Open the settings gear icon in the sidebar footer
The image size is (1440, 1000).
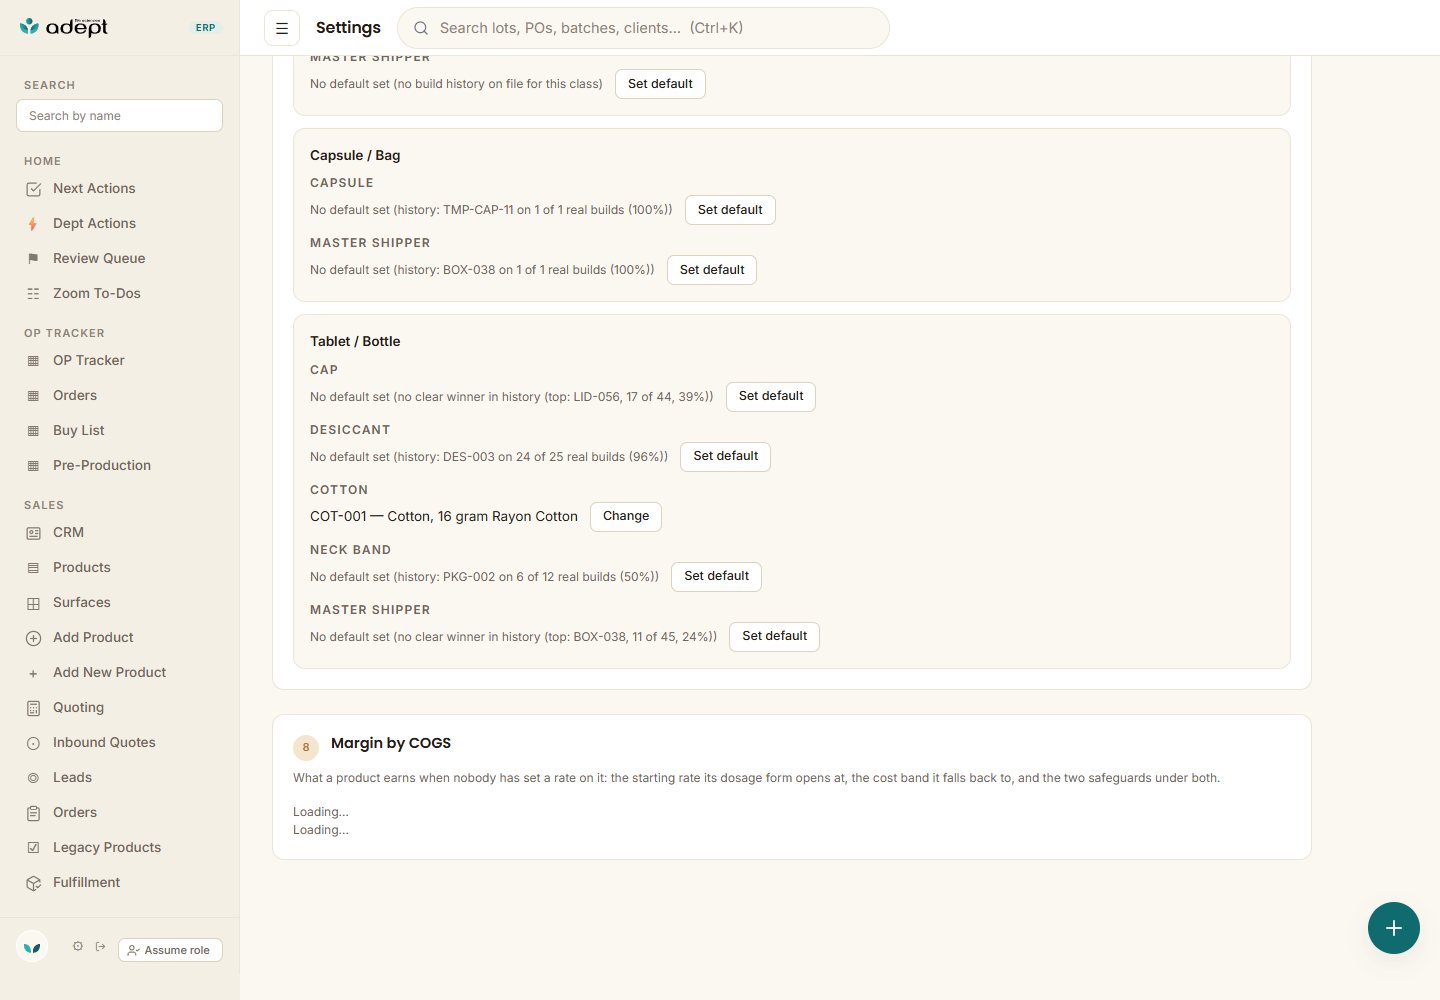78,946
